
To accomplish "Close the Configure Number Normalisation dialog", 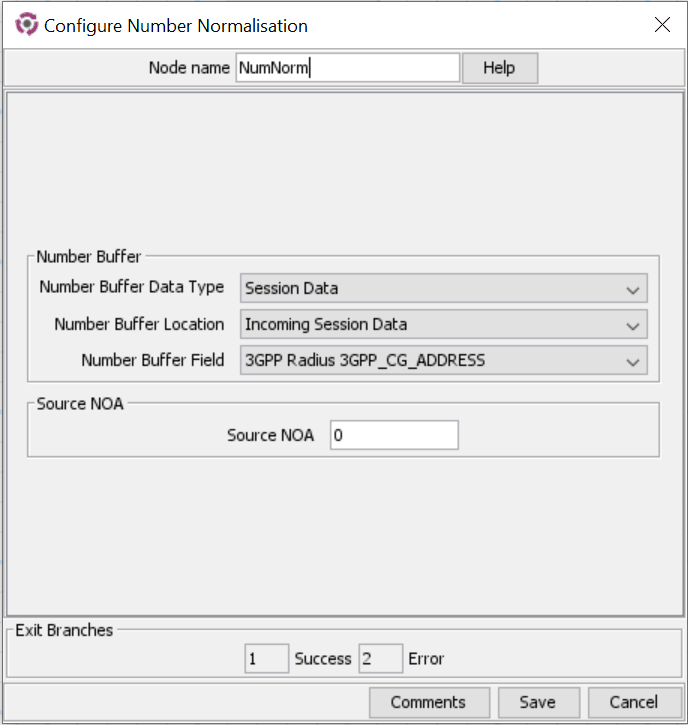I will (x=662, y=25).
